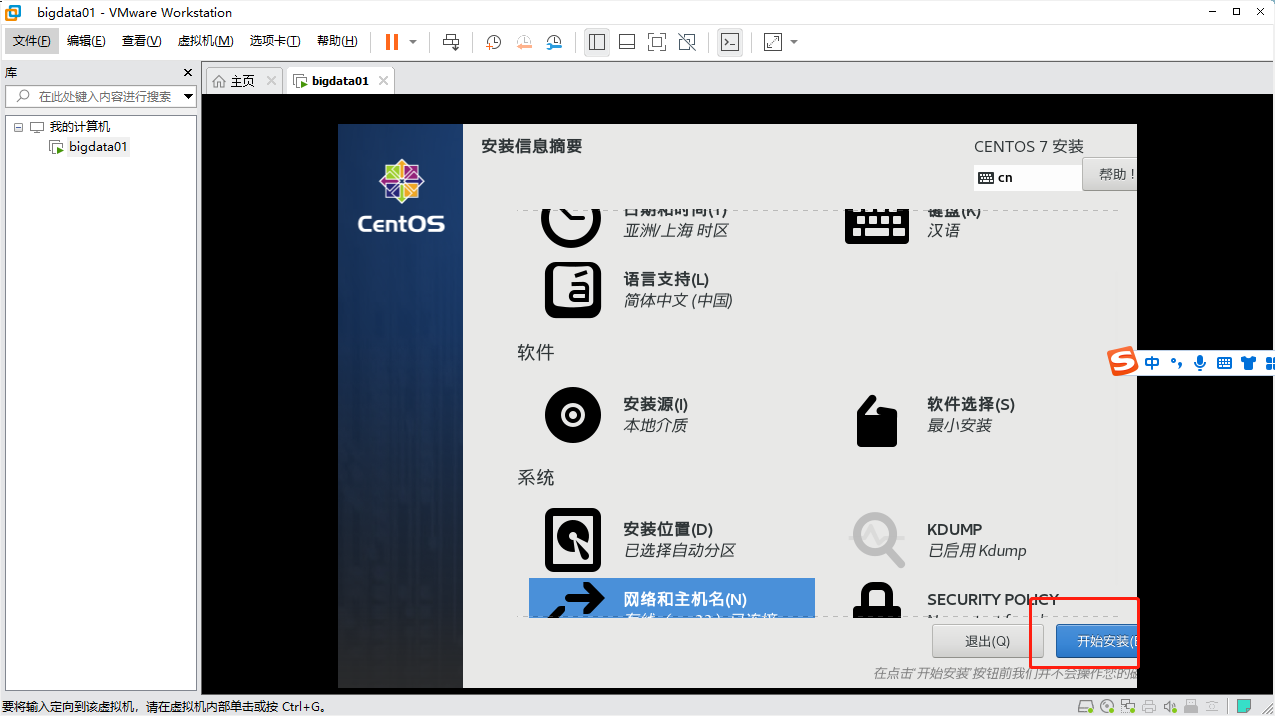Click the cn keyboard layout indicator
The image size is (1275, 716).
click(1028, 177)
